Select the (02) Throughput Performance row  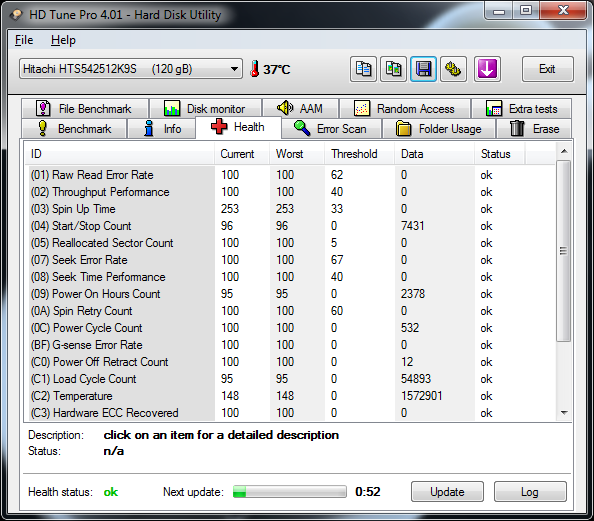click(x=290, y=192)
